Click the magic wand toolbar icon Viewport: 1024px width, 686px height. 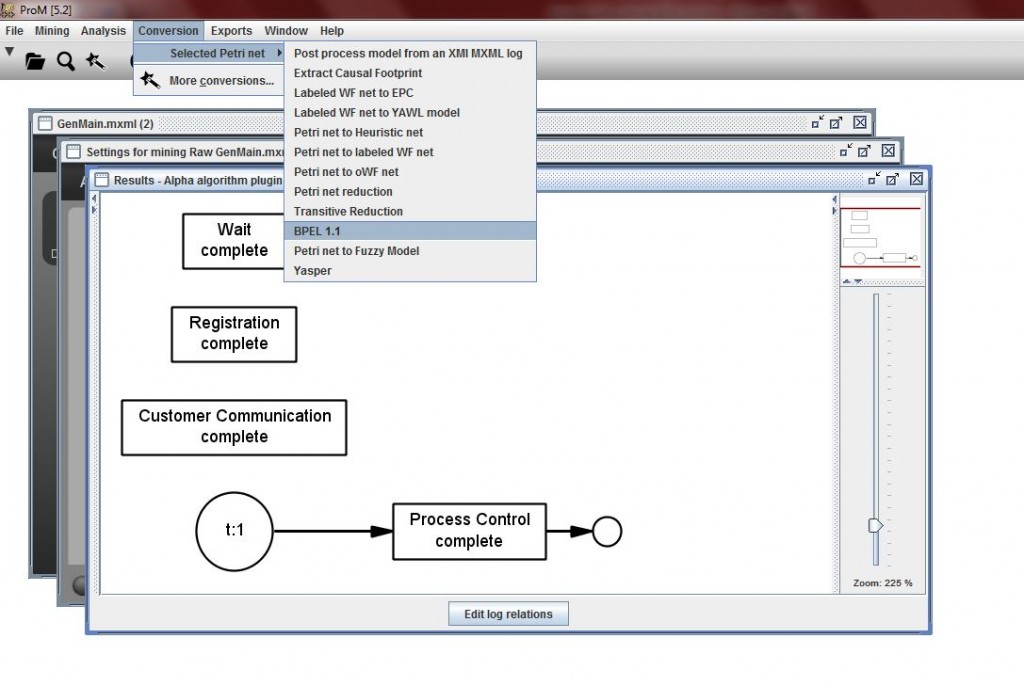pyautogui.click(x=95, y=61)
